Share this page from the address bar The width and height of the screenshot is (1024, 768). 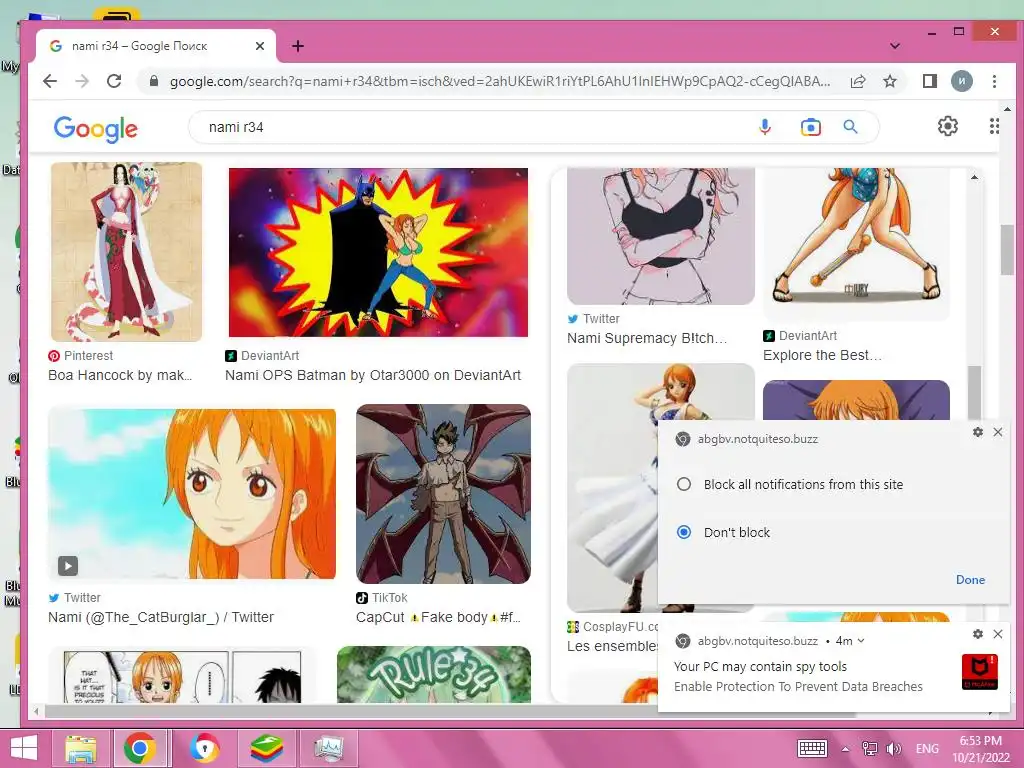click(857, 81)
